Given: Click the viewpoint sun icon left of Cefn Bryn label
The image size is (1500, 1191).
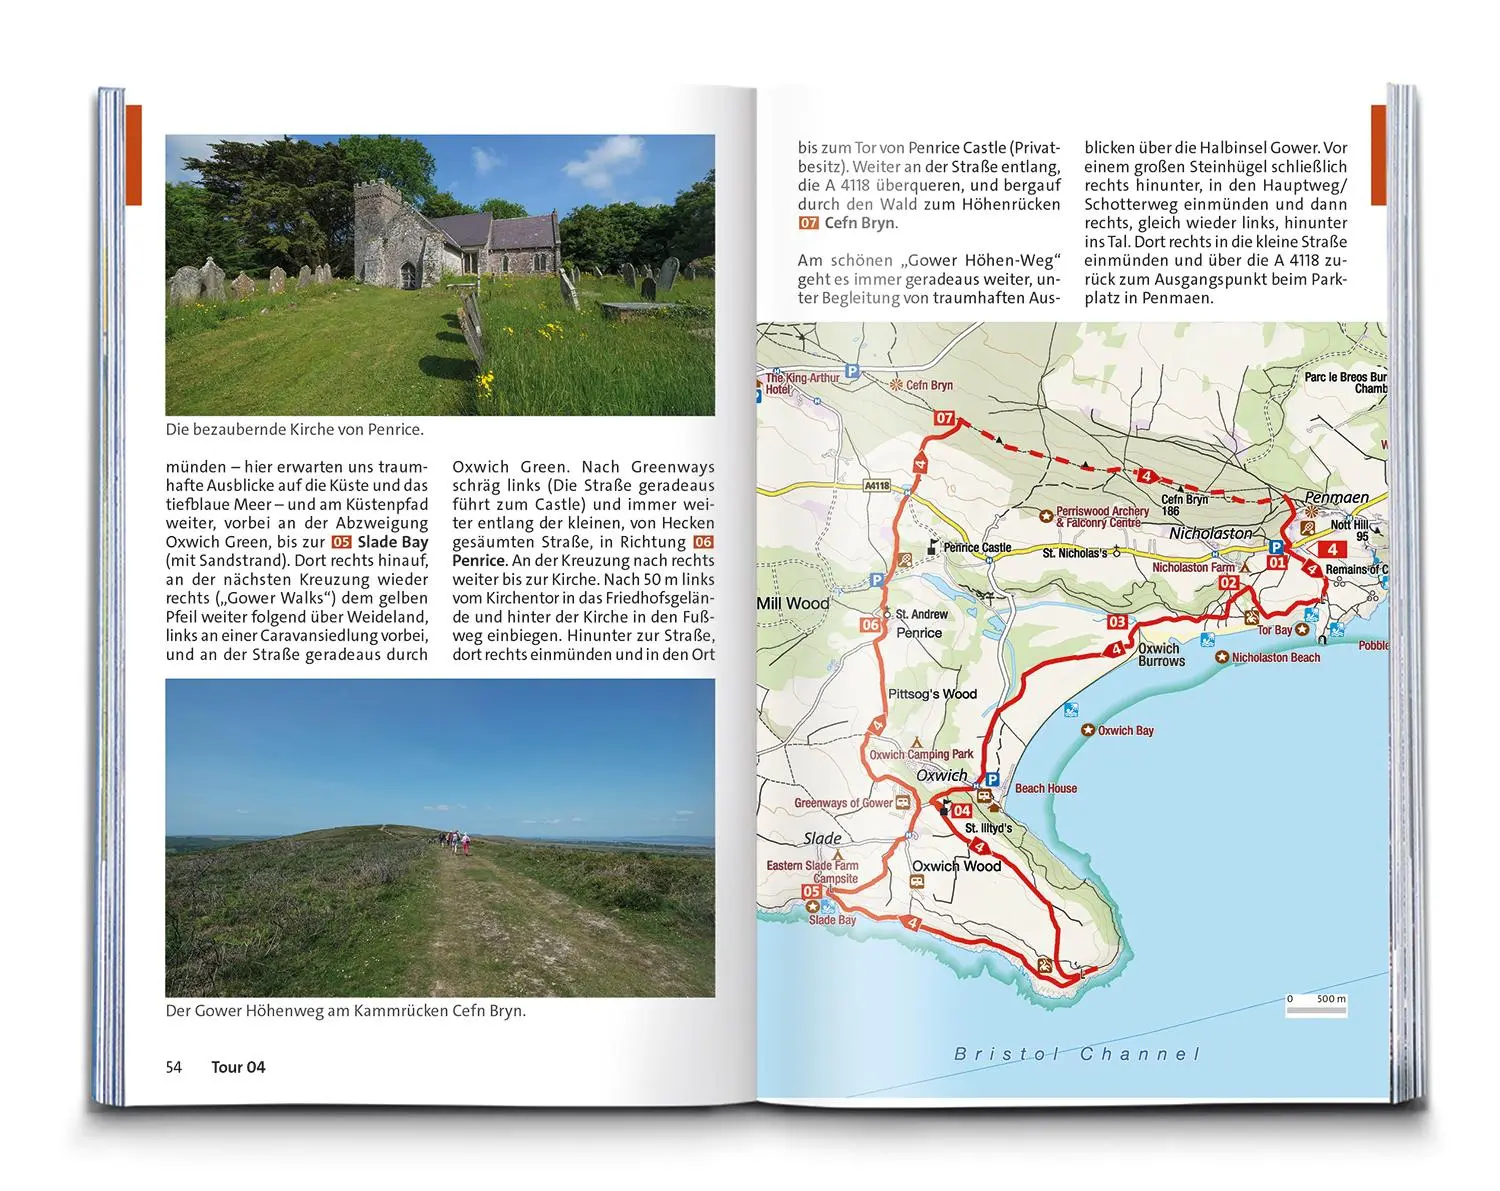Looking at the screenshot, I should click(896, 384).
